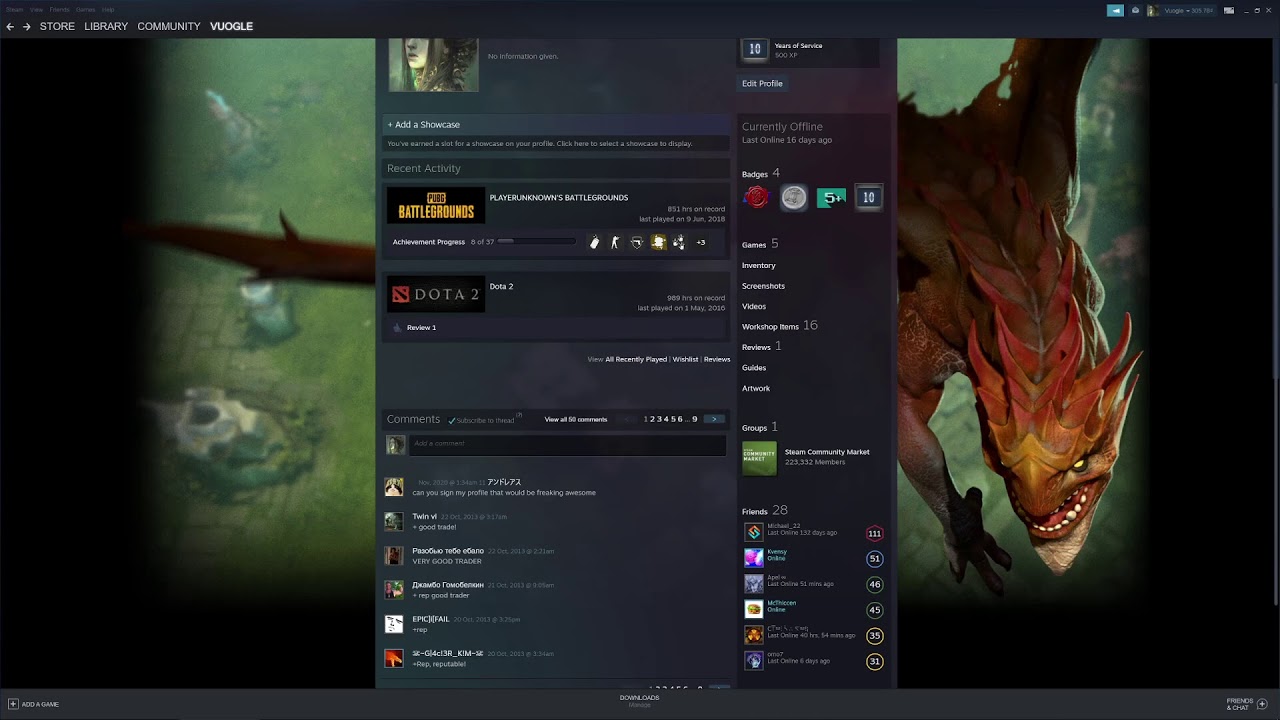
Task: Click the Add a comment field
Action: click(x=567, y=444)
